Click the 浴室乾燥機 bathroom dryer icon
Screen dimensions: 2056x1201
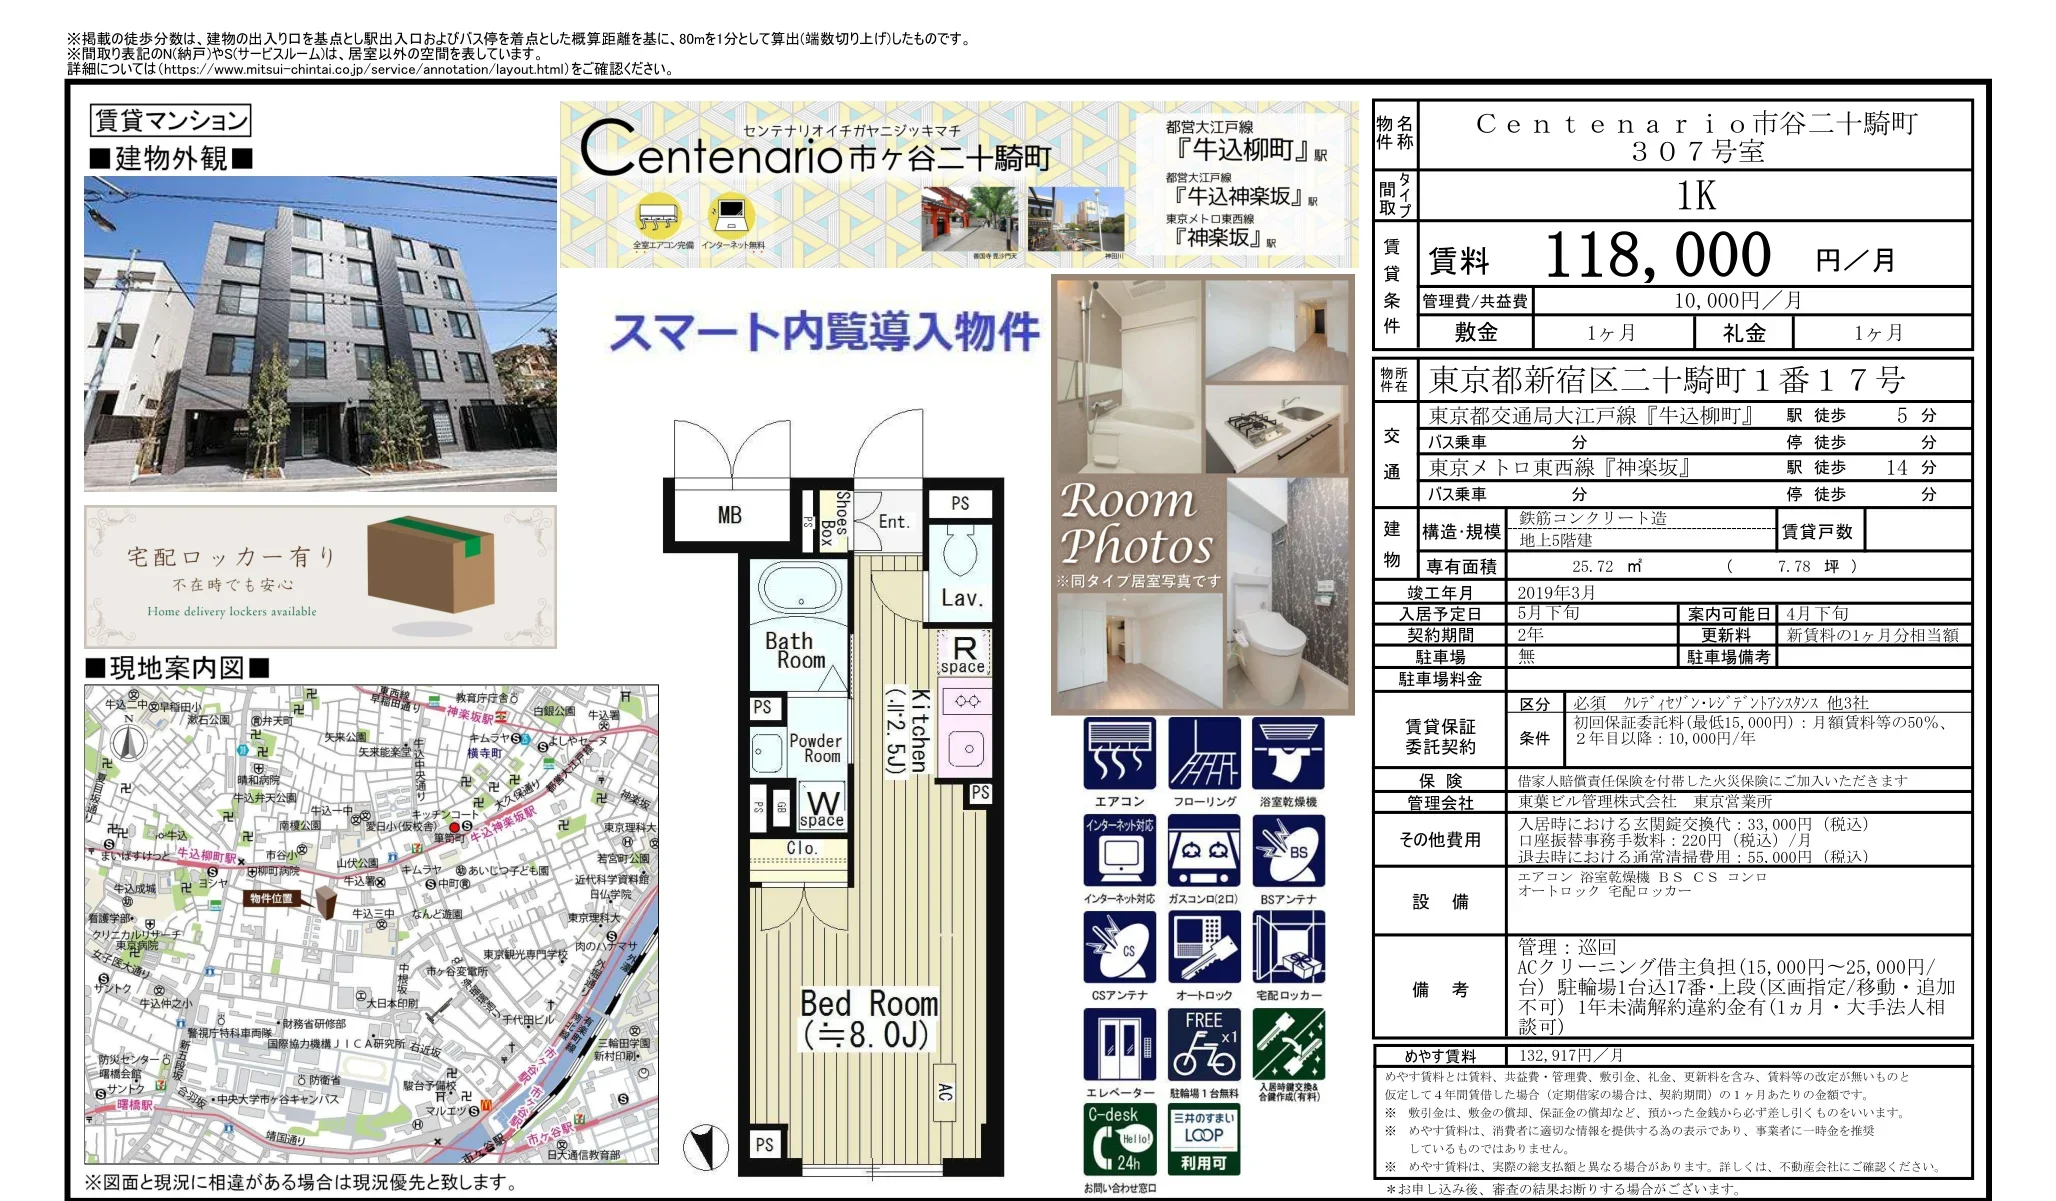point(1289,753)
